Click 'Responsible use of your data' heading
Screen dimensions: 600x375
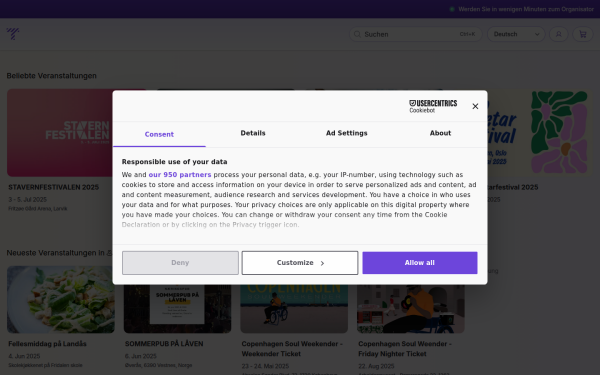[174, 162]
